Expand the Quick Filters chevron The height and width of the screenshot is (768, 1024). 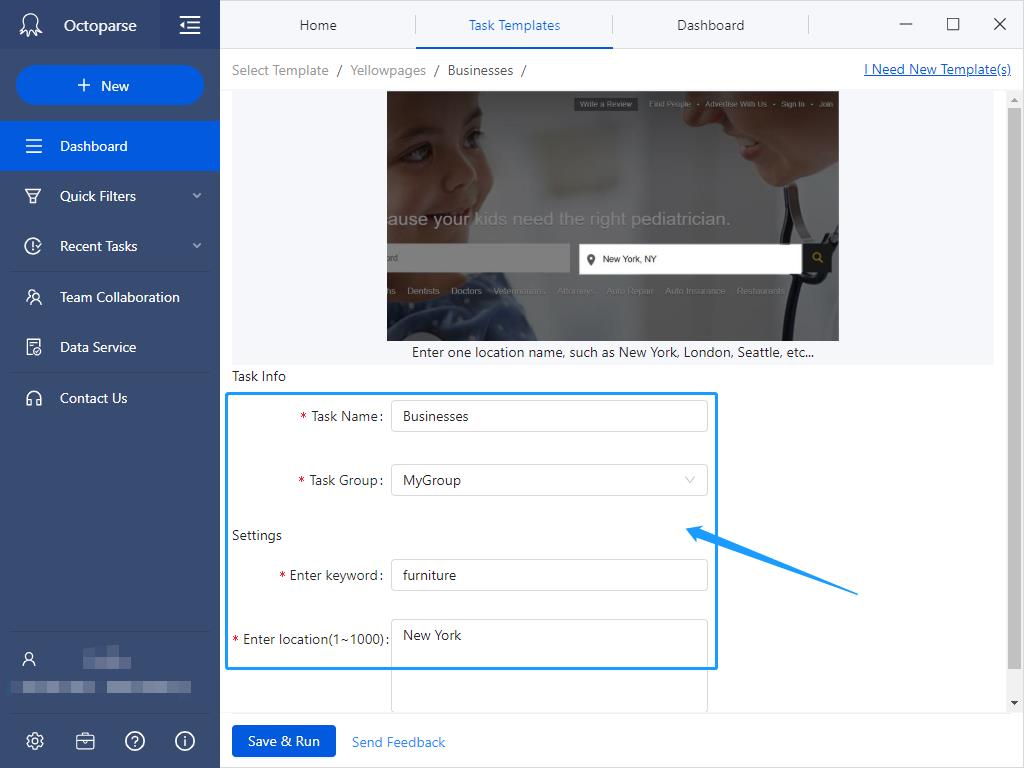pos(197,195)
